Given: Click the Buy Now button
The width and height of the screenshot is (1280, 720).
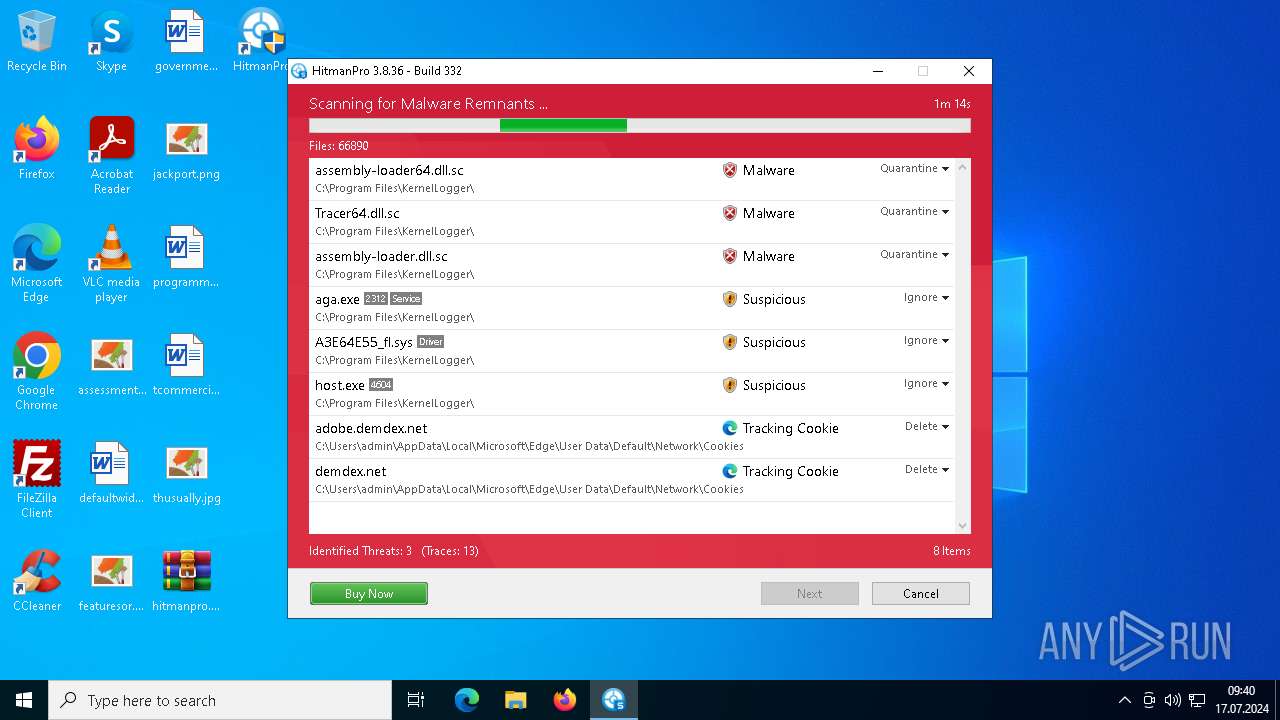Looking at the screenshot, I should tap(369, 594).
